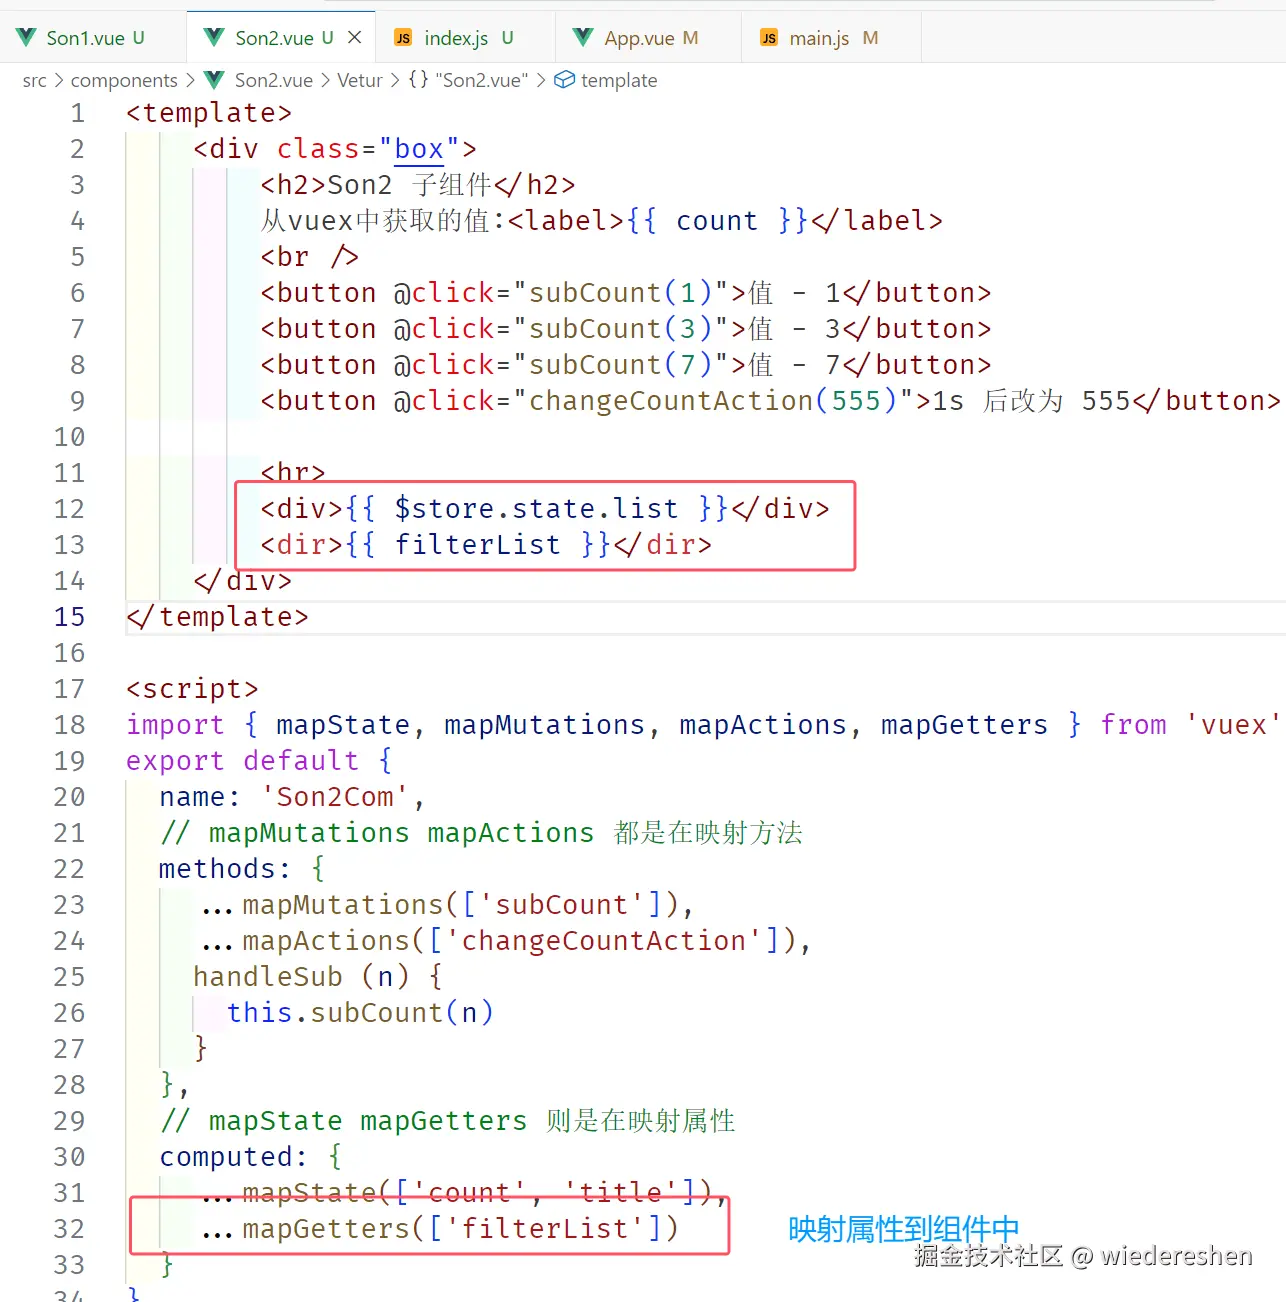Click the Vue icon on Son2.vue tab
The height and width of the screenshot is (1302, 1286).
pos(214,38)
